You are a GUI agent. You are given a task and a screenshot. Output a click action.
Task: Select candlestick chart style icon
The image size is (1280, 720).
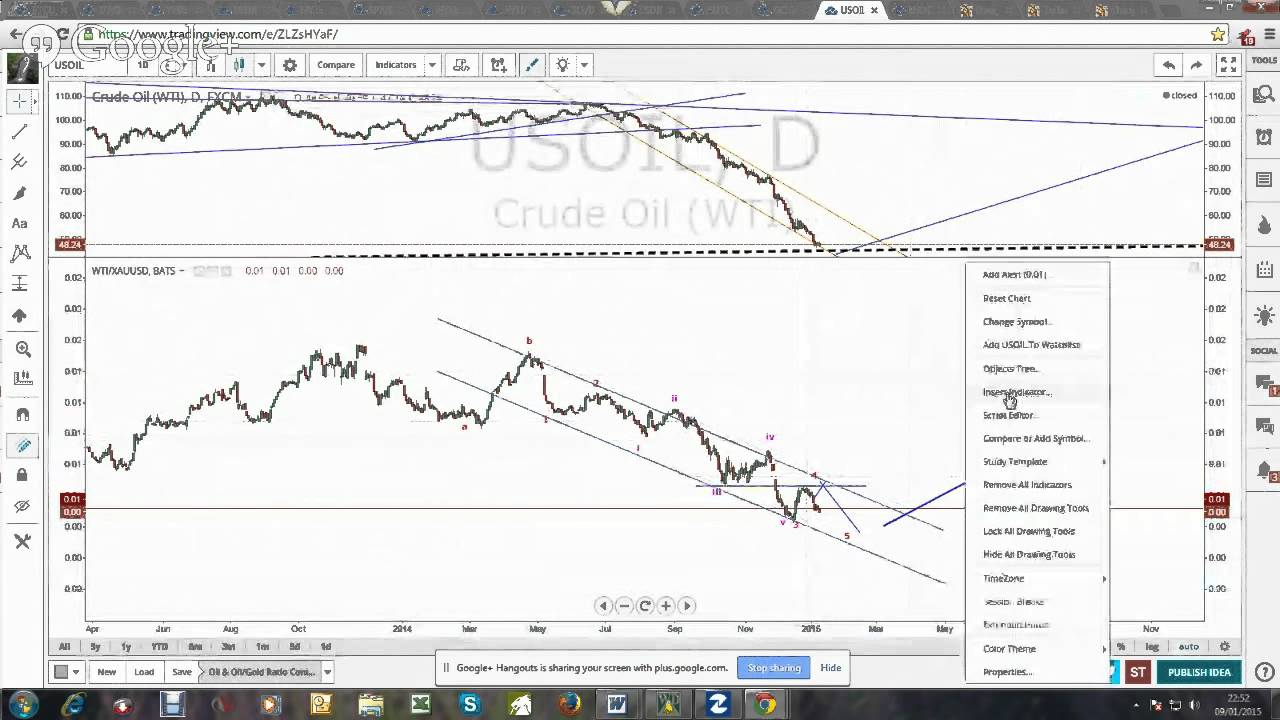point(239,65)
